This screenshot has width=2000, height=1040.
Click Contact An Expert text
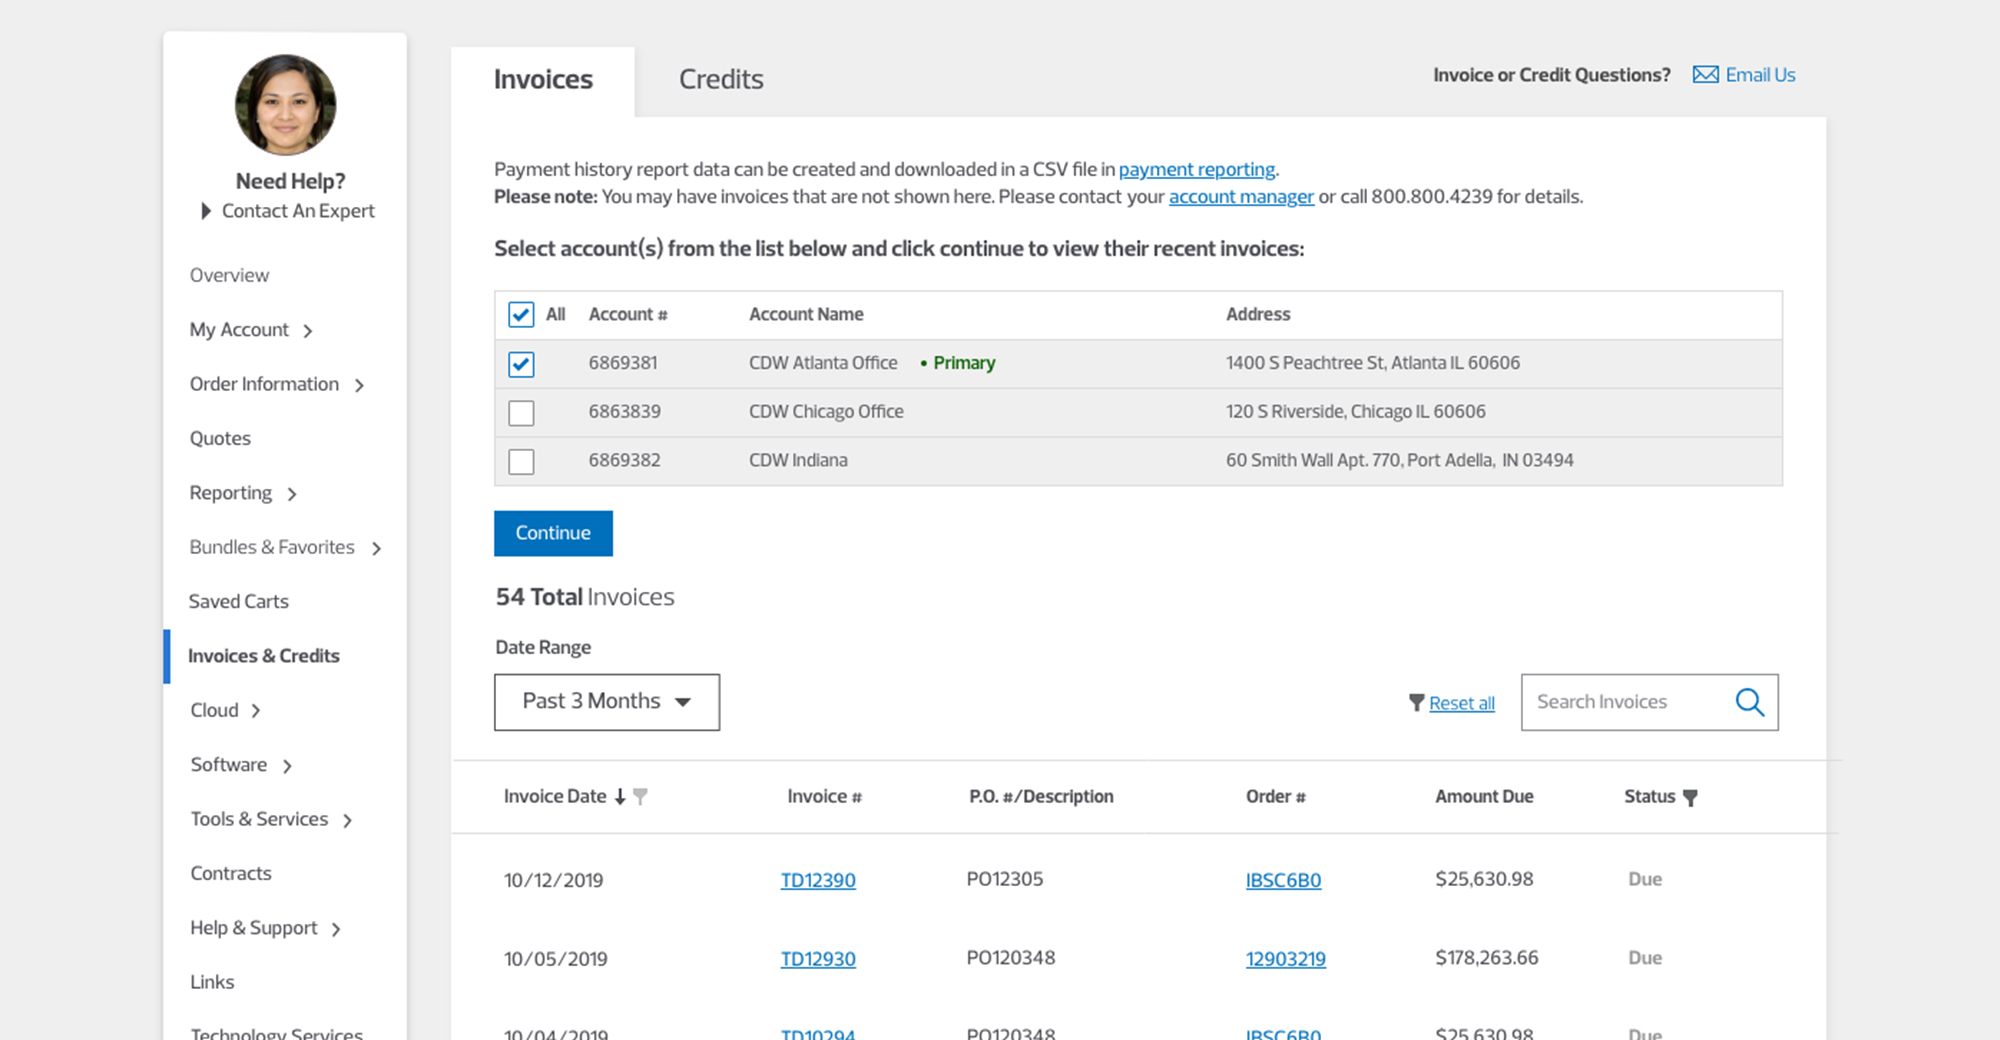(x=298, y=211)
